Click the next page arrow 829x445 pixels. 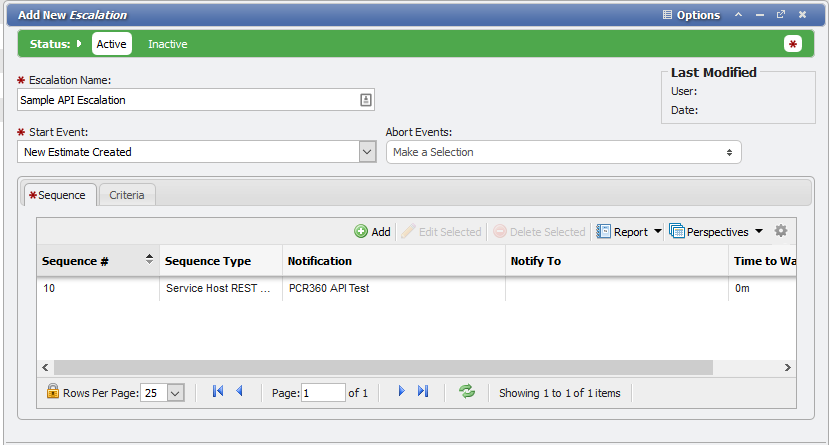tap(401, 392)
